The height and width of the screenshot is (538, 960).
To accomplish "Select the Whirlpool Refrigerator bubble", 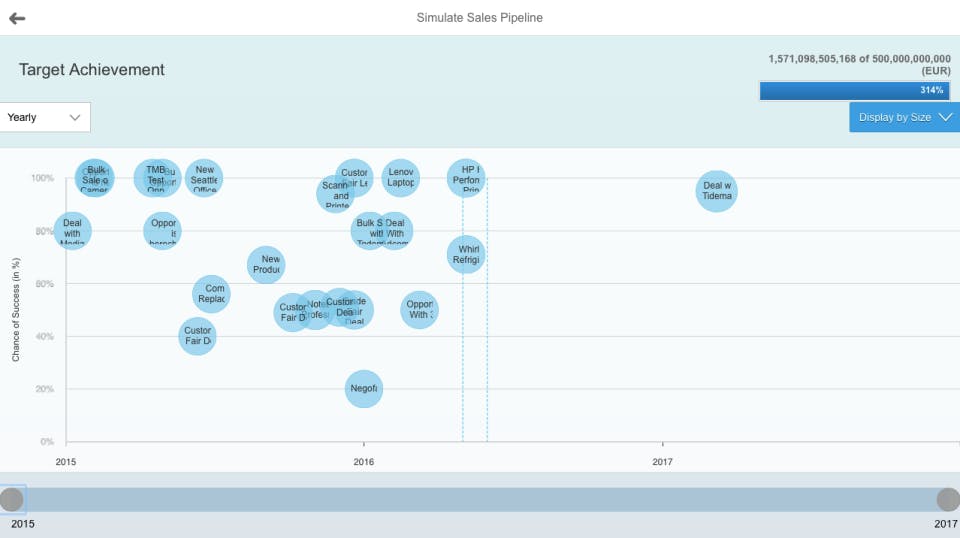I will pyautogui.click(x=466, y=254).
